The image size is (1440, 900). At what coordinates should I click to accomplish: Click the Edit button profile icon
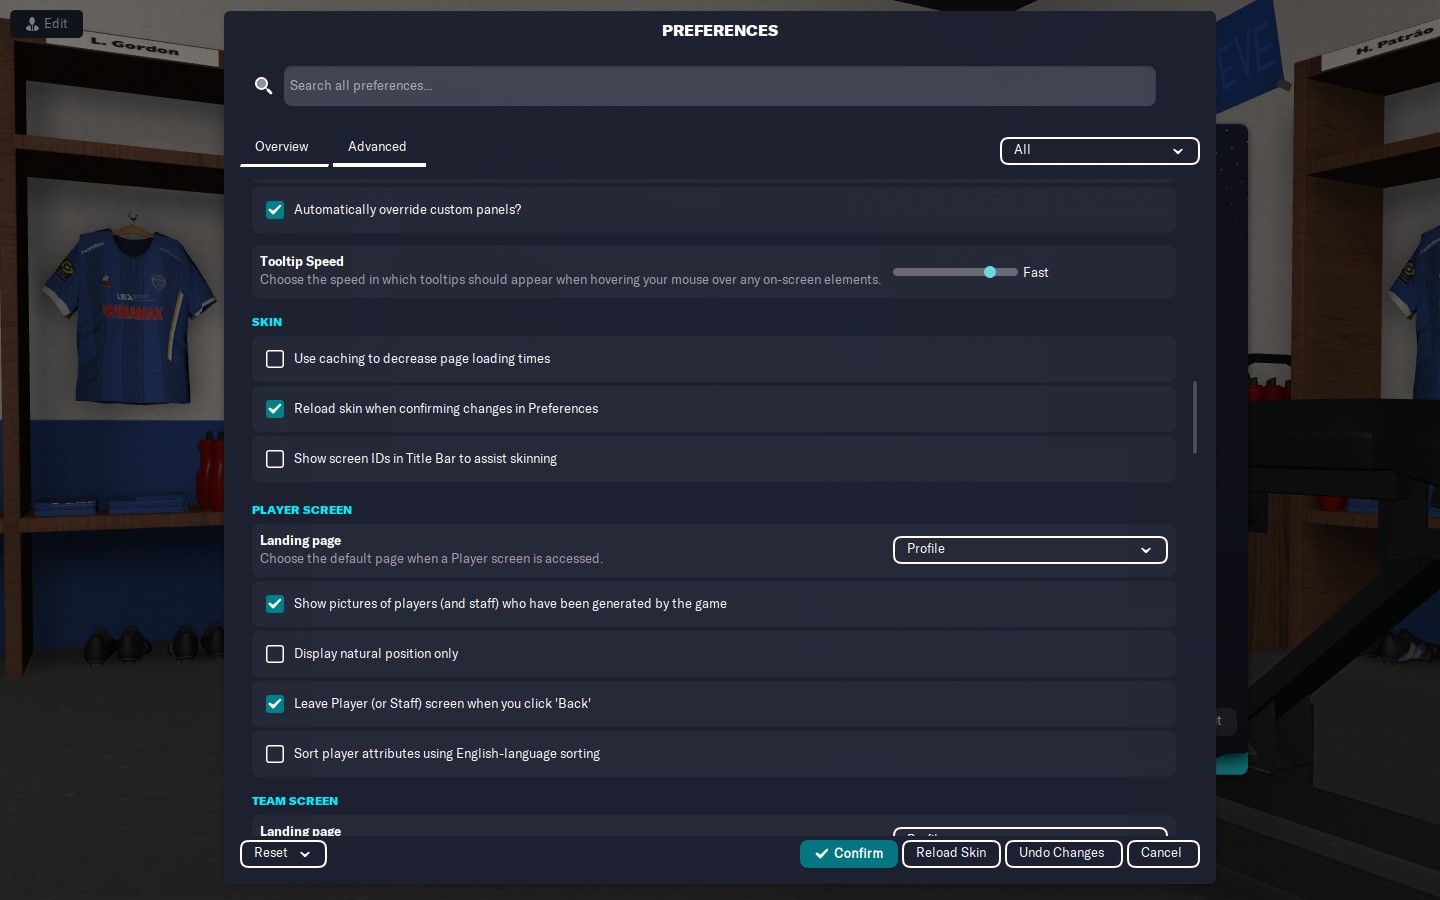point(32,24)
